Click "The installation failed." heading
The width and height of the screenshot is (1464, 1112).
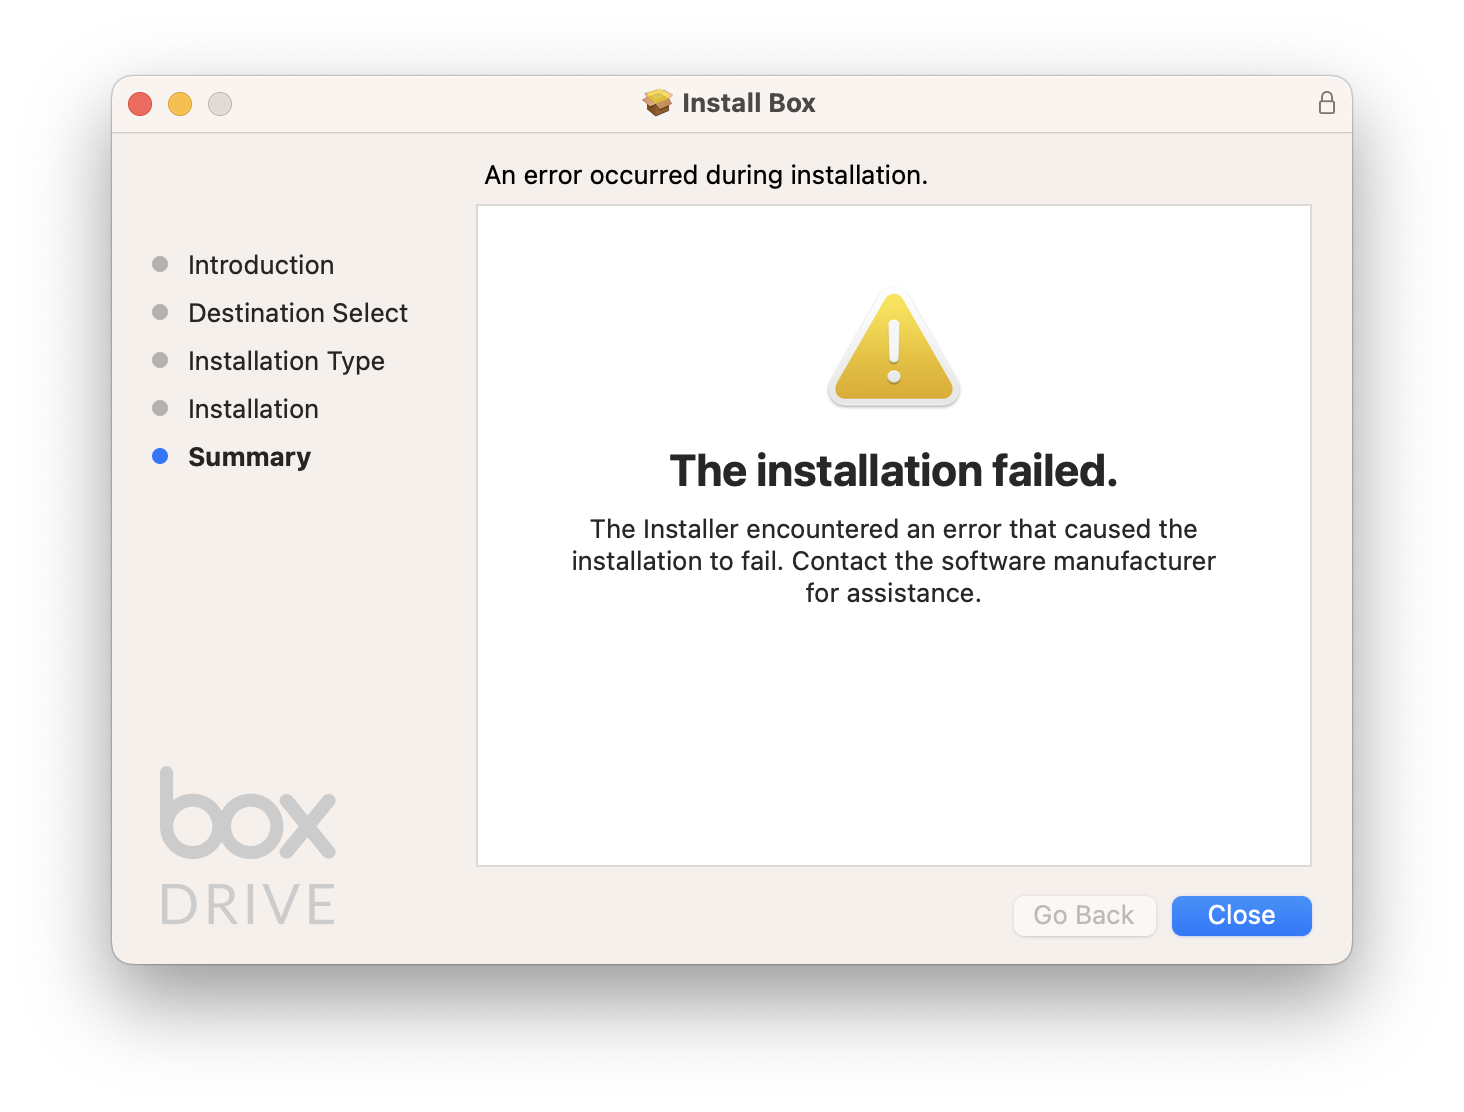(x=893, y=470)
